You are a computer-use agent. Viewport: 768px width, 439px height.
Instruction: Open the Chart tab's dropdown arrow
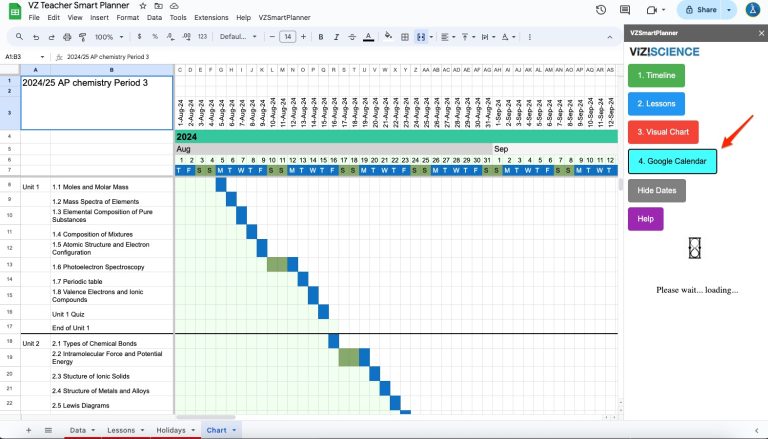234,430
